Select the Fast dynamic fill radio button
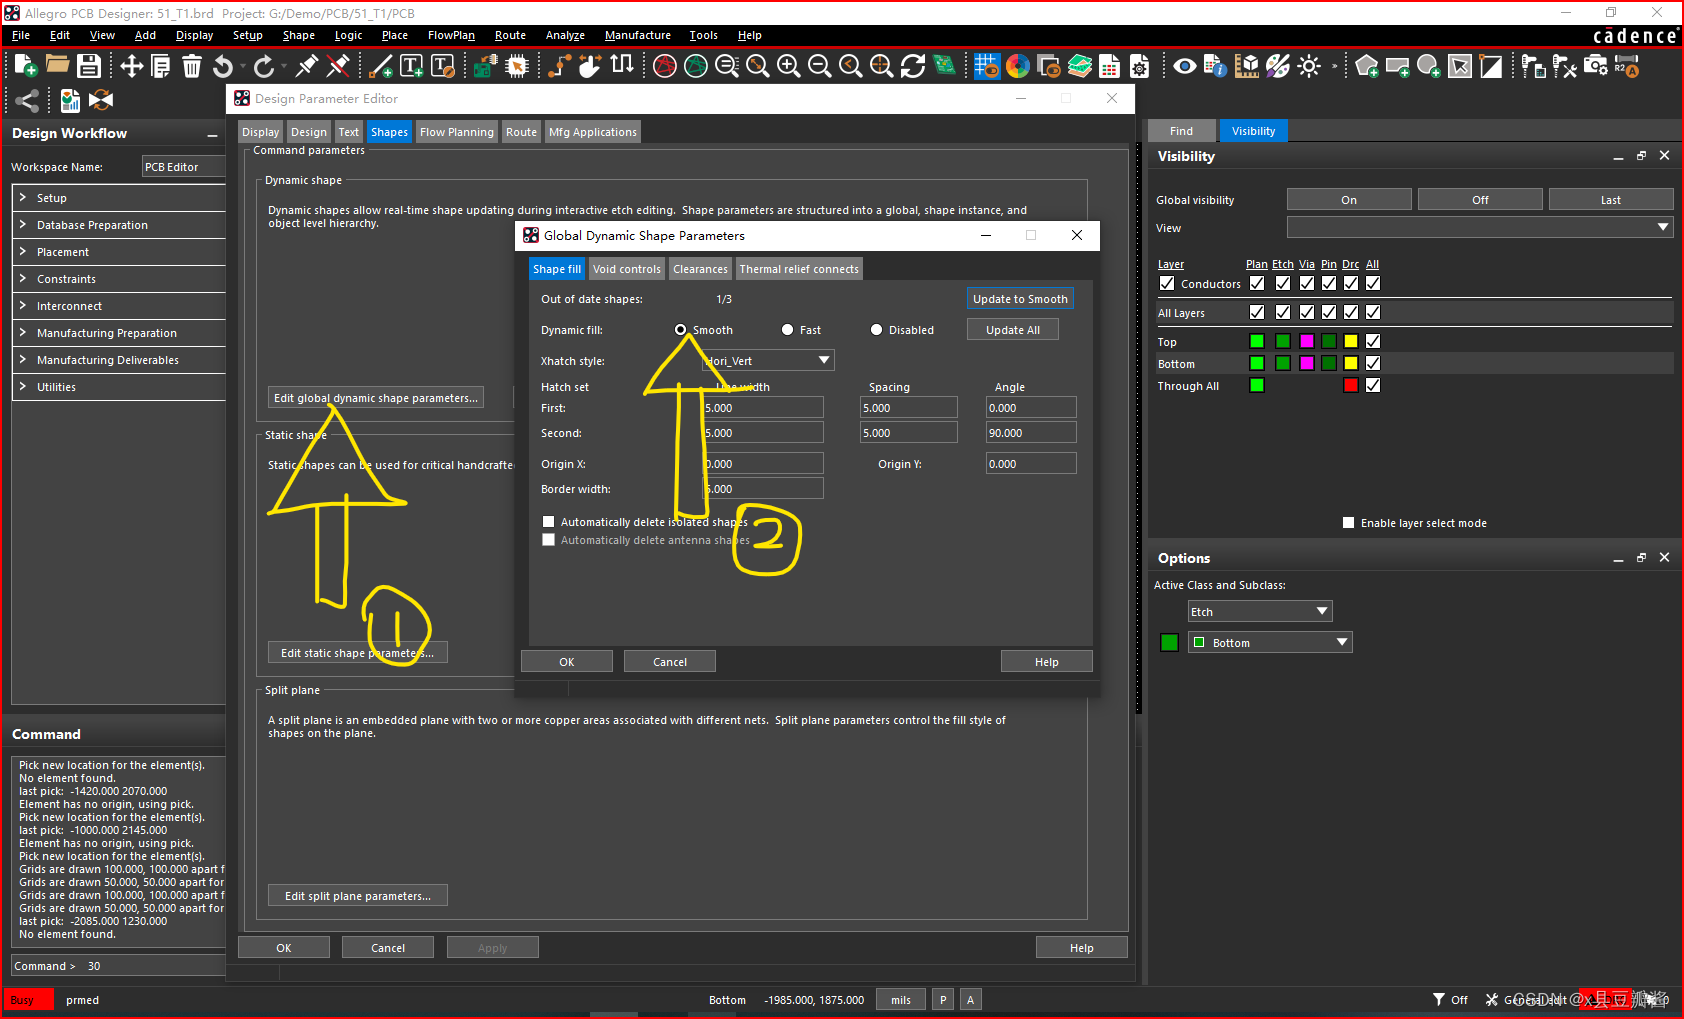 (x=787, y=330)
